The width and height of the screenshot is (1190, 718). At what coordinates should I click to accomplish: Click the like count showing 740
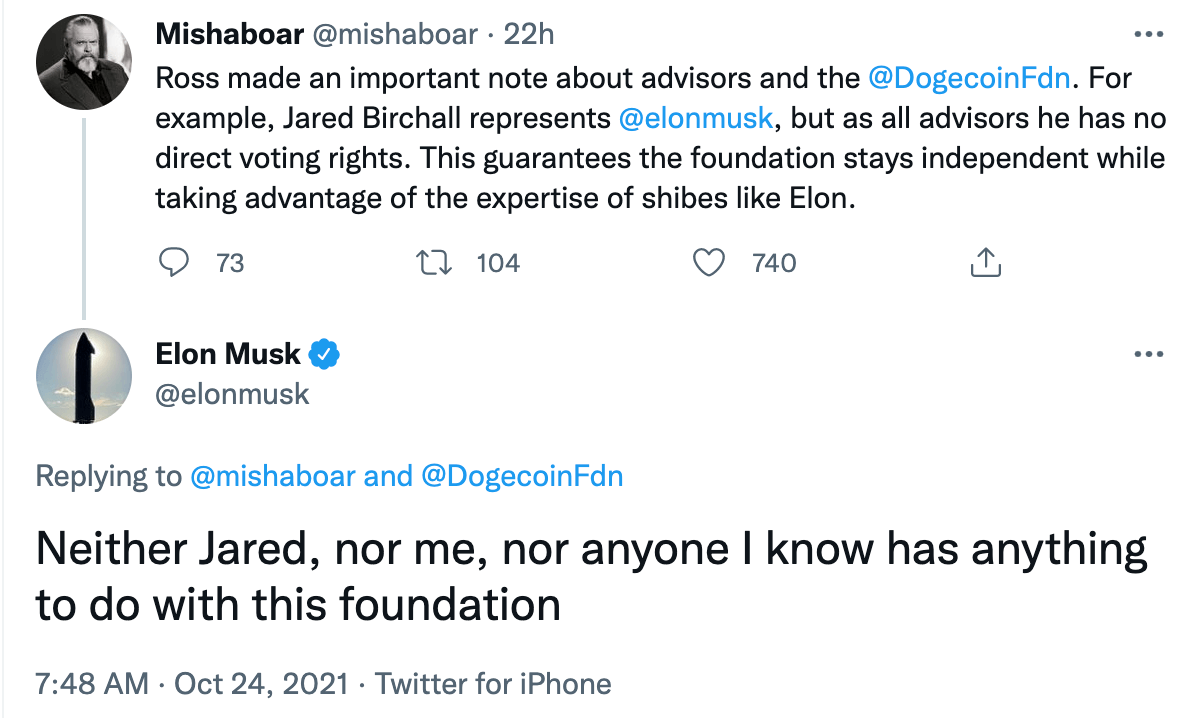(x=775, y=262)
